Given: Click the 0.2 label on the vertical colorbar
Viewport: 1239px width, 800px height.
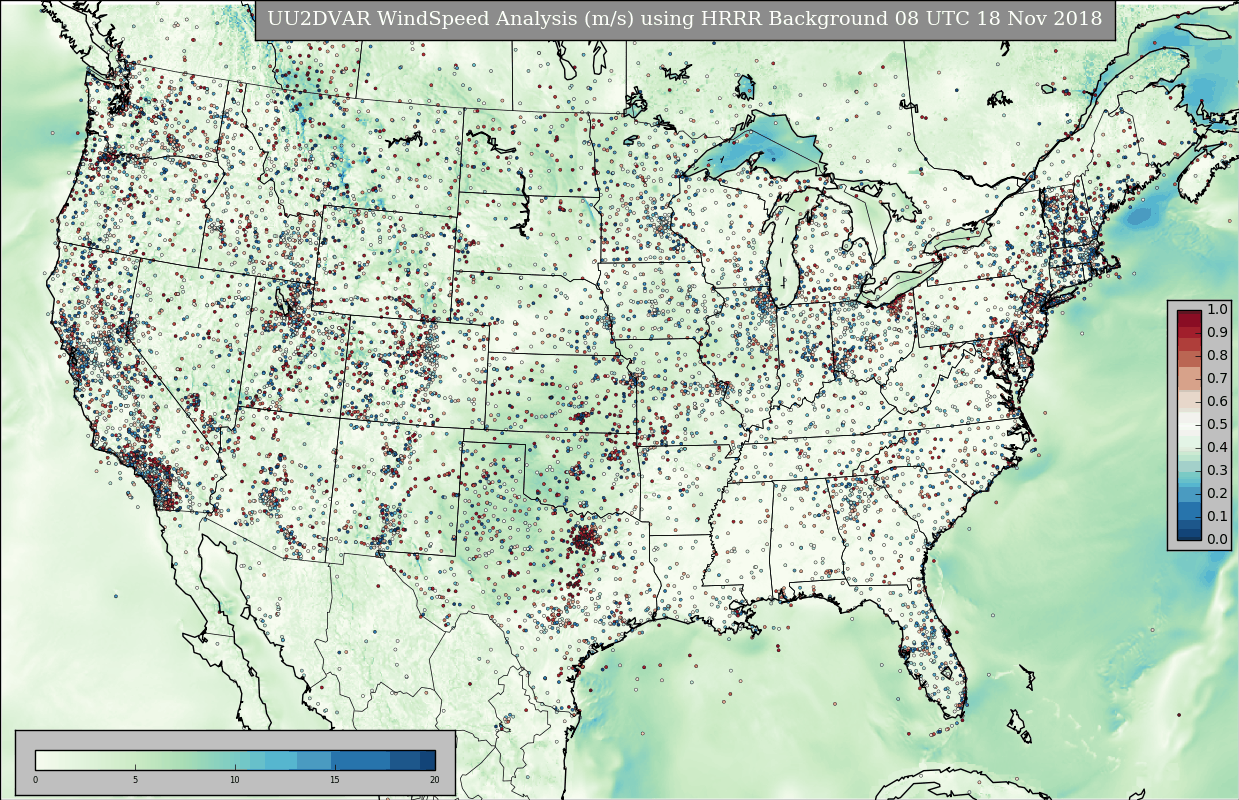Looking at the screenshot, I should pyautogui.click(x=1217, y=493).
